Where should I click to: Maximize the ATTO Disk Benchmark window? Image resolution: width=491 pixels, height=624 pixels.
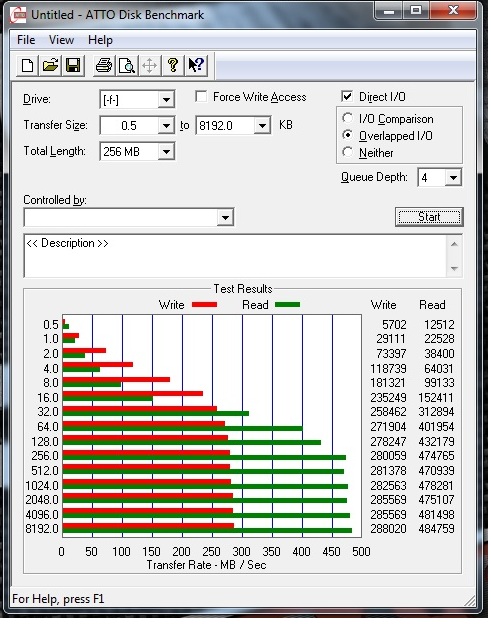[x=416, y=11]
